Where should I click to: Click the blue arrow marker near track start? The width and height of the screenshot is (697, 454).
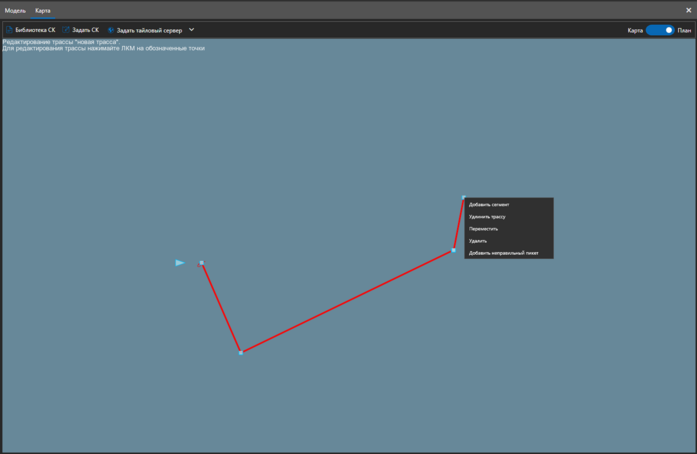[180, 263]
